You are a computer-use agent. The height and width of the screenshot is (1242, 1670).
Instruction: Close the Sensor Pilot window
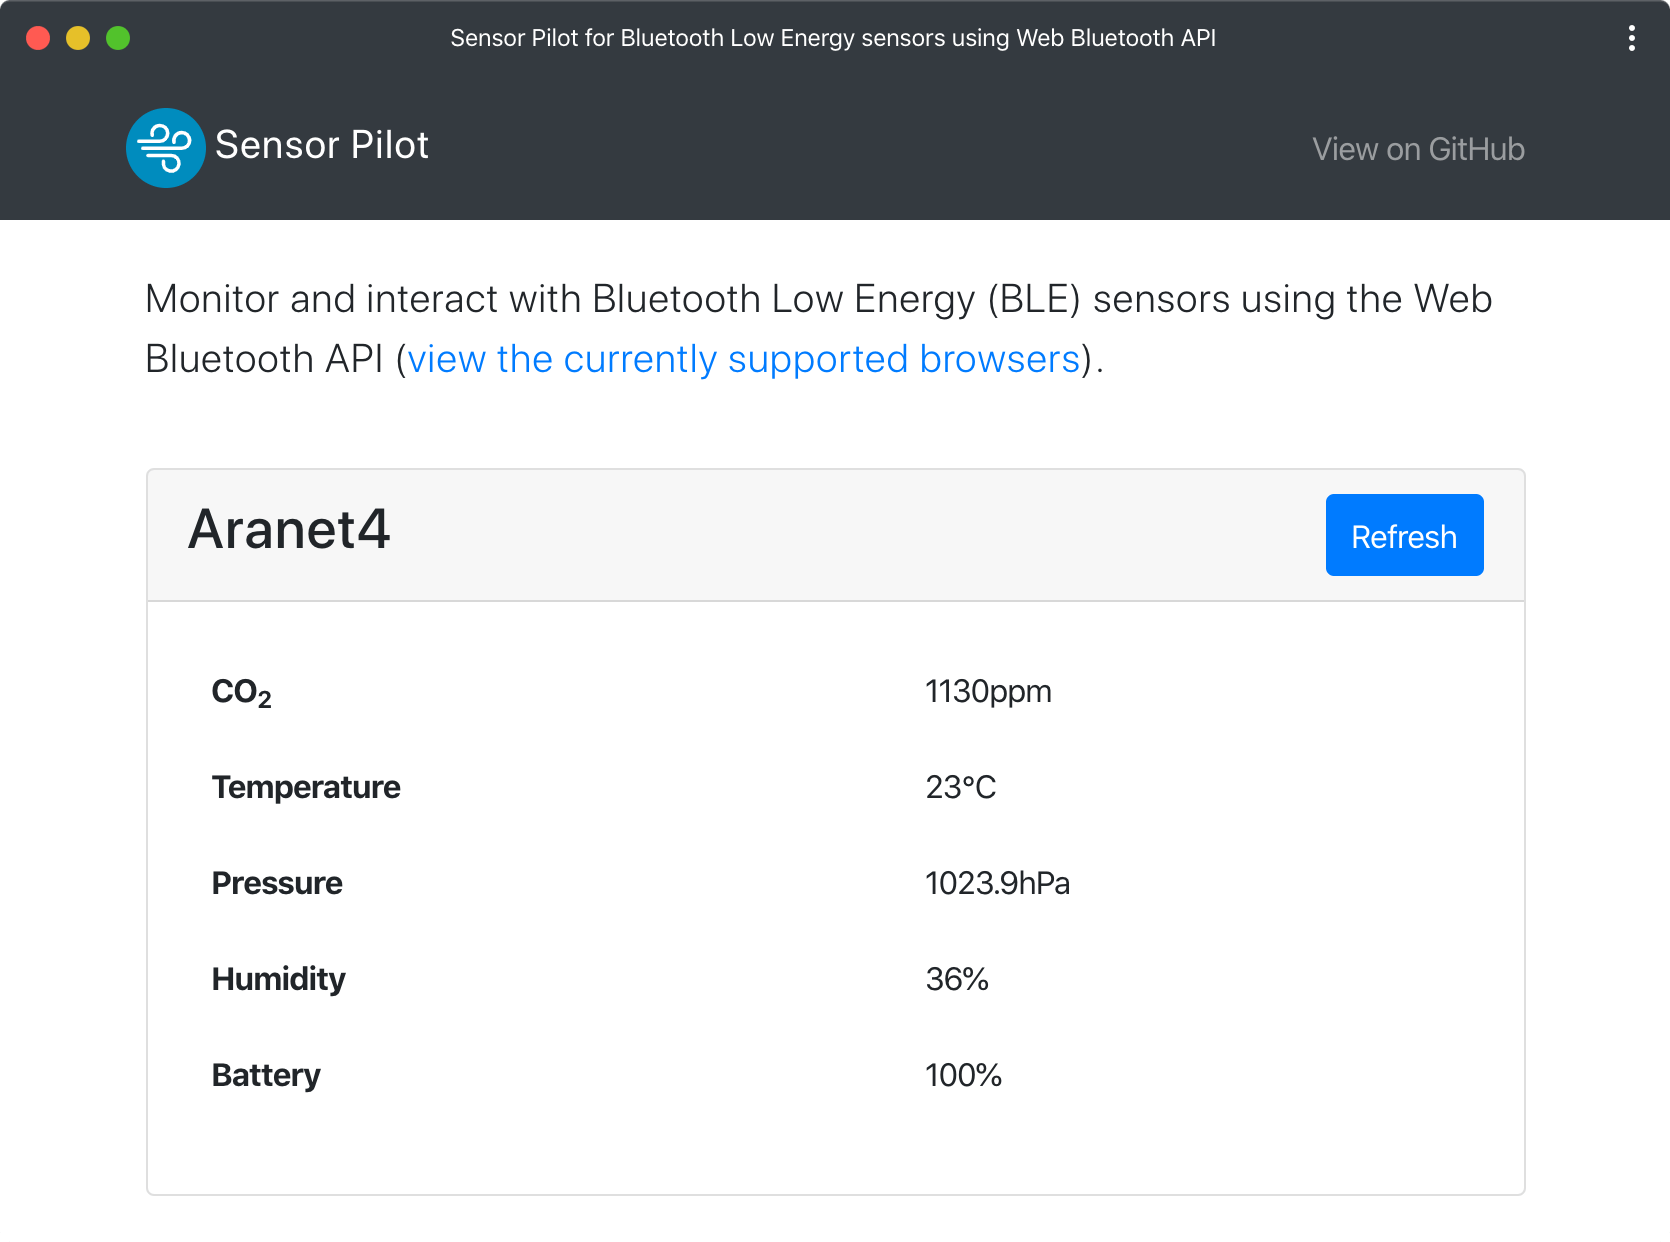click(38, 38)
